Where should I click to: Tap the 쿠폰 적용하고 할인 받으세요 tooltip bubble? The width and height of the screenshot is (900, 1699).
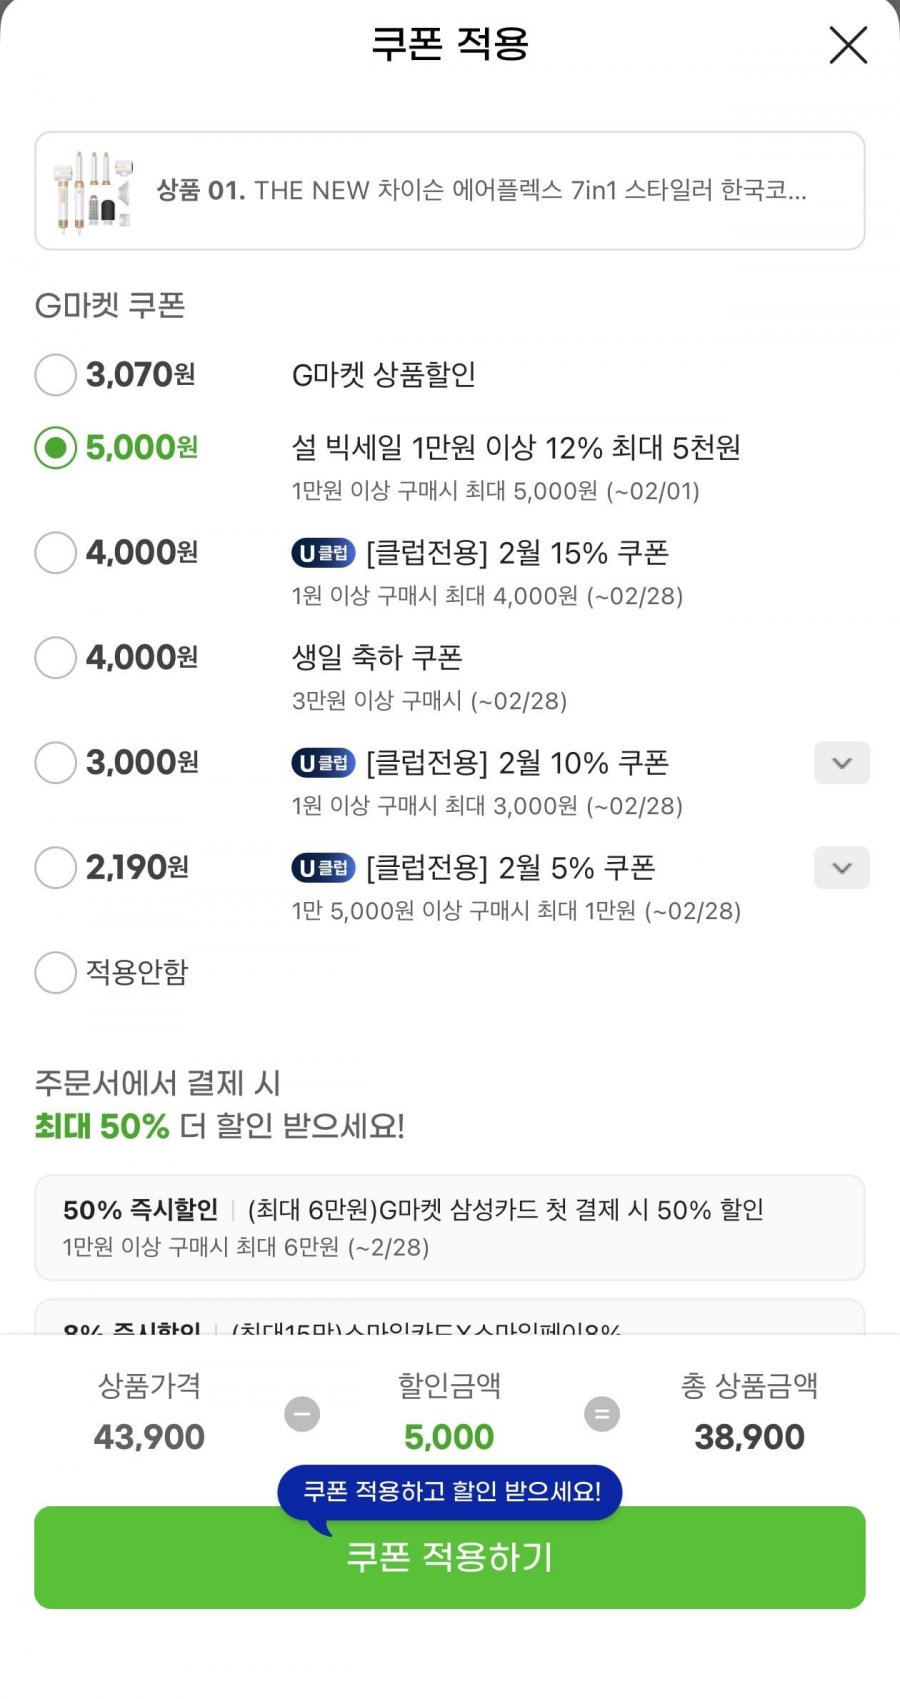tap(450, 1491)
